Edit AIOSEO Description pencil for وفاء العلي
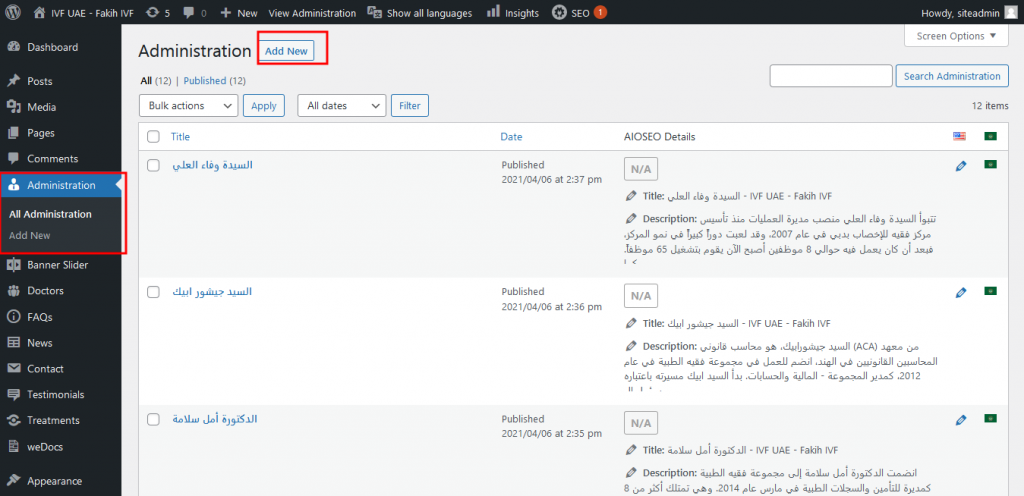Viewport: 1024px width, 496px height. (x=630, y=217)
